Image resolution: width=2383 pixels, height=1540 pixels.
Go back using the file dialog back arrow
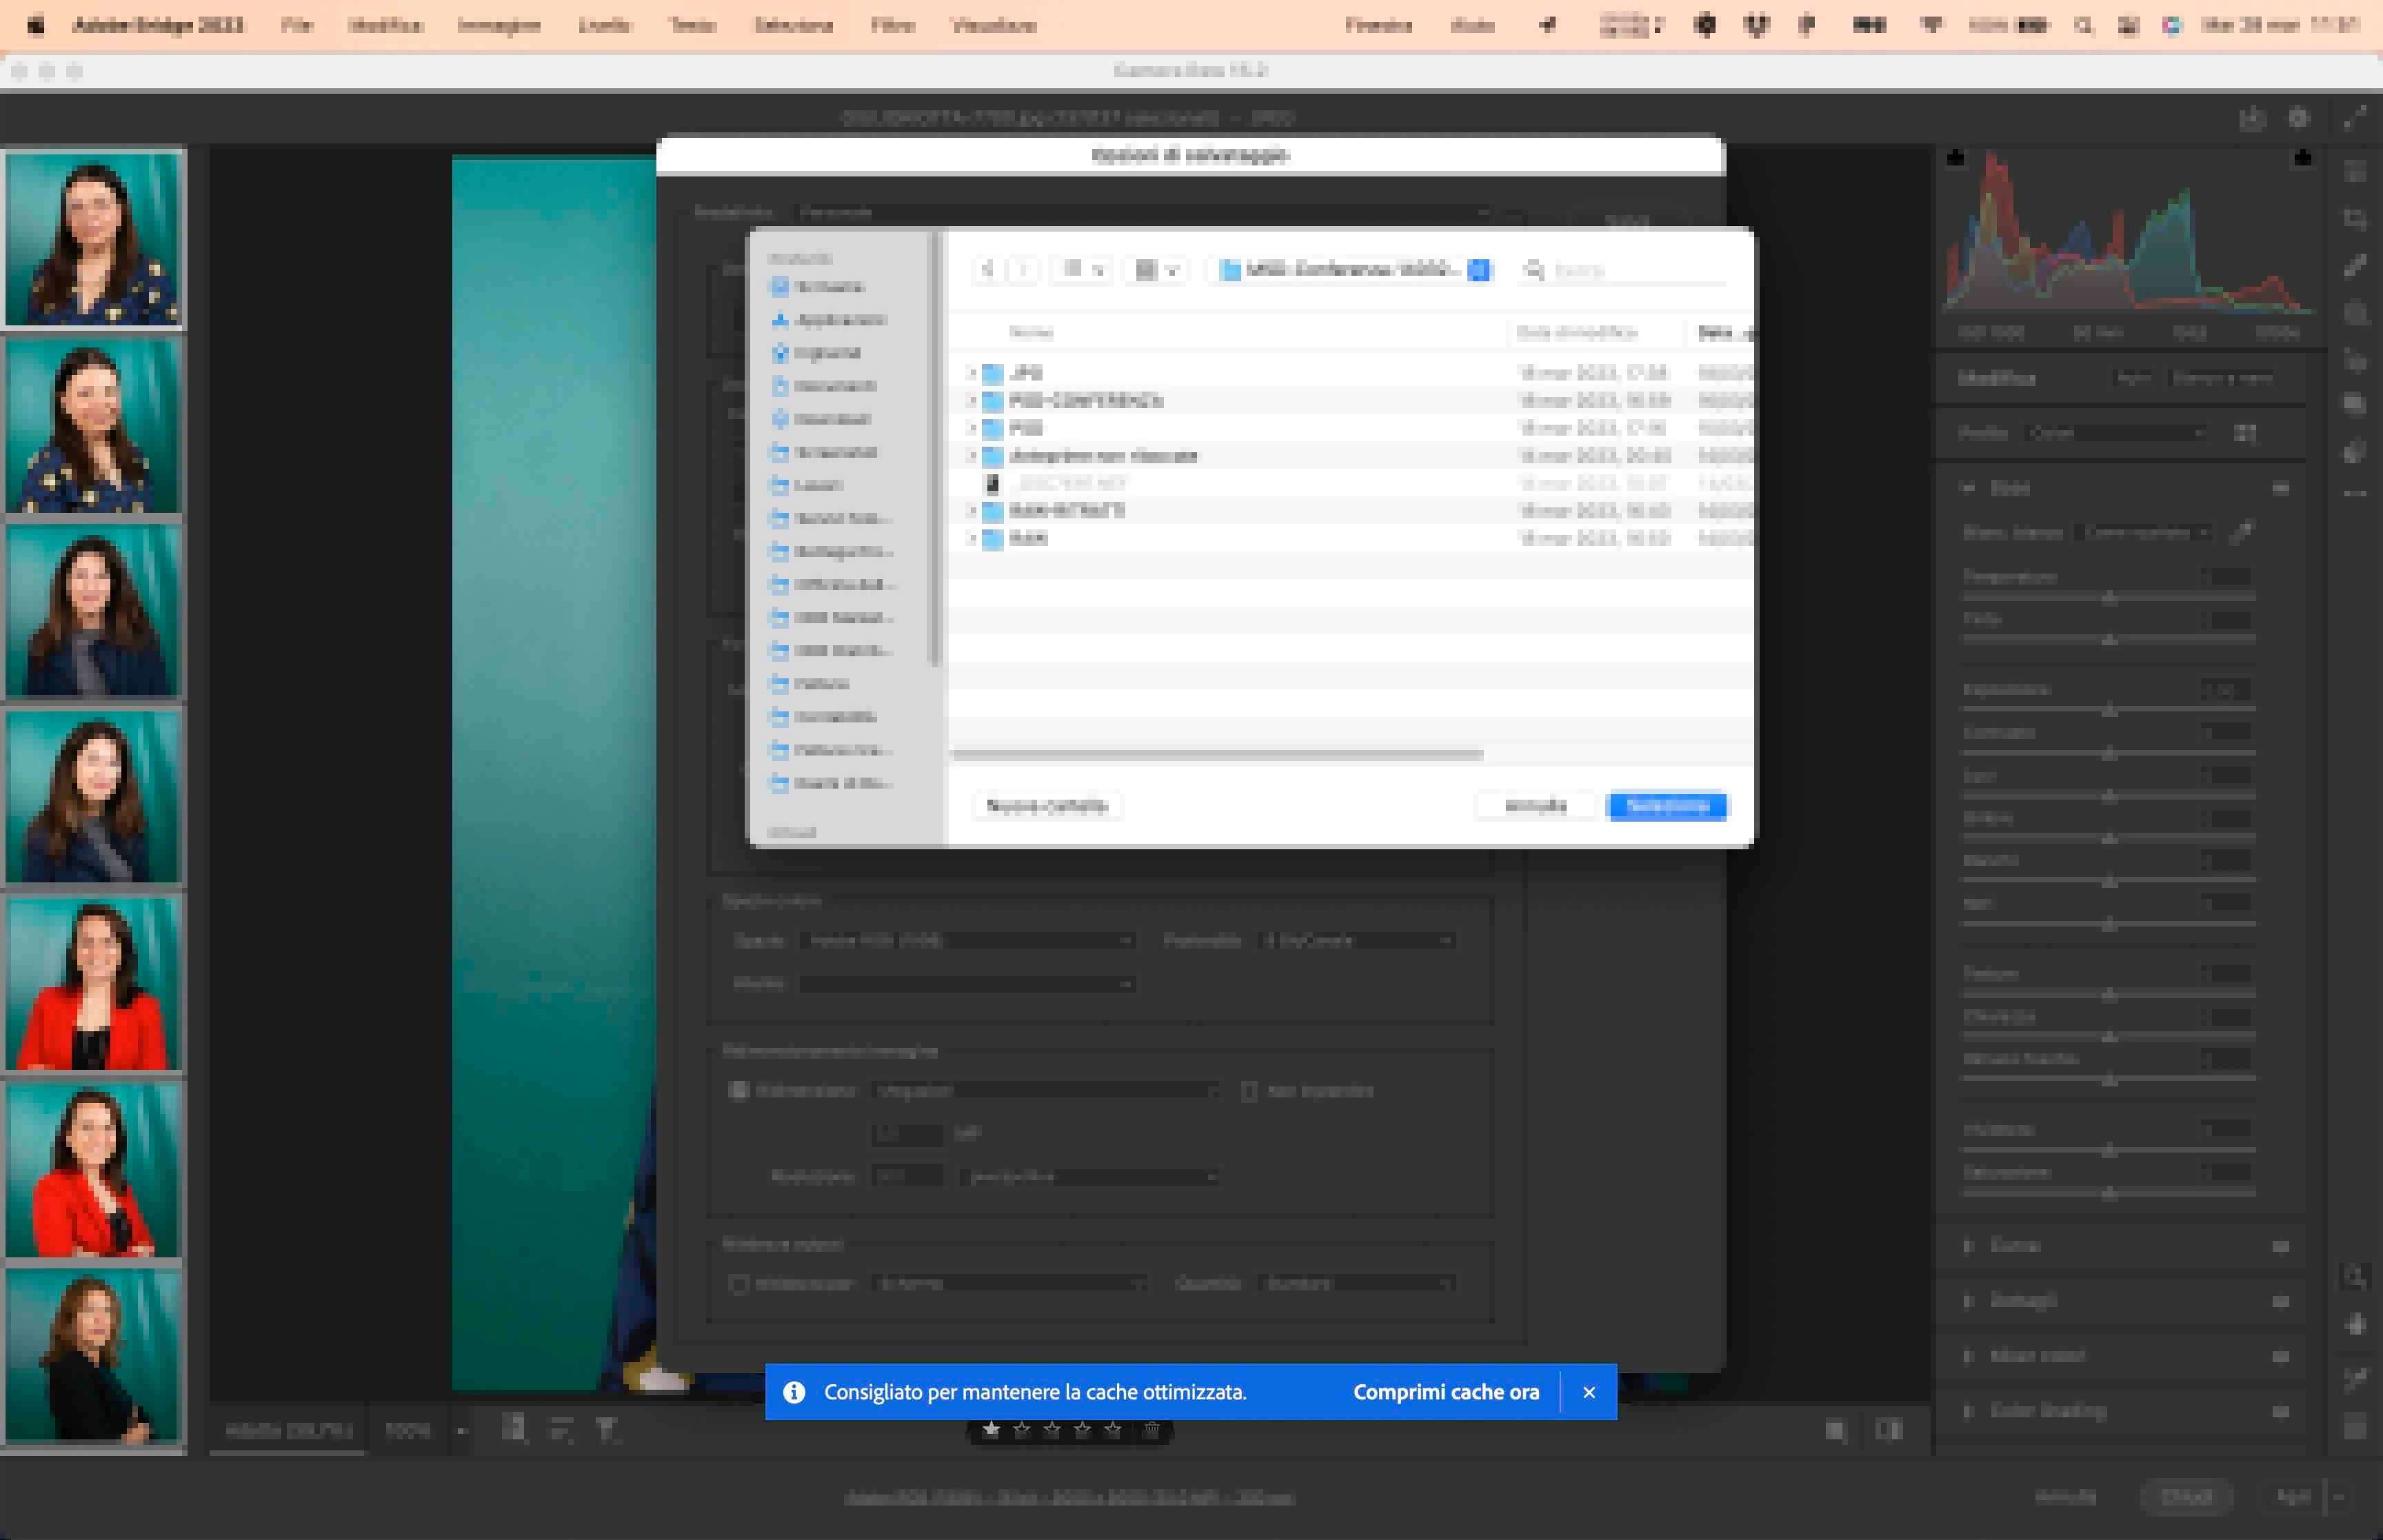tap(988, 270)
